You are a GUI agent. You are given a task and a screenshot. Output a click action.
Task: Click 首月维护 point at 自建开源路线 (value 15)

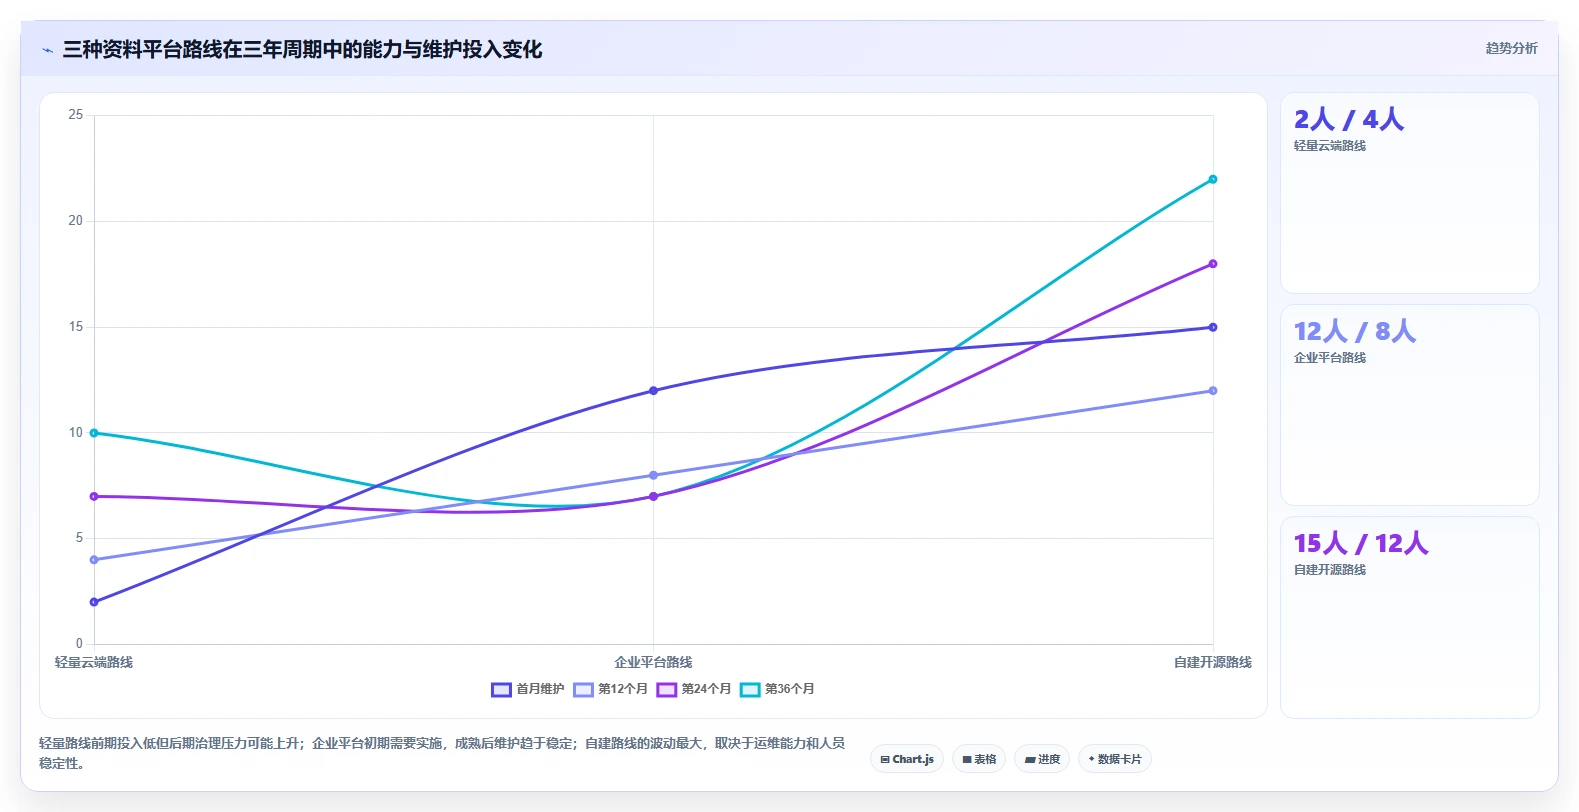1213,327
